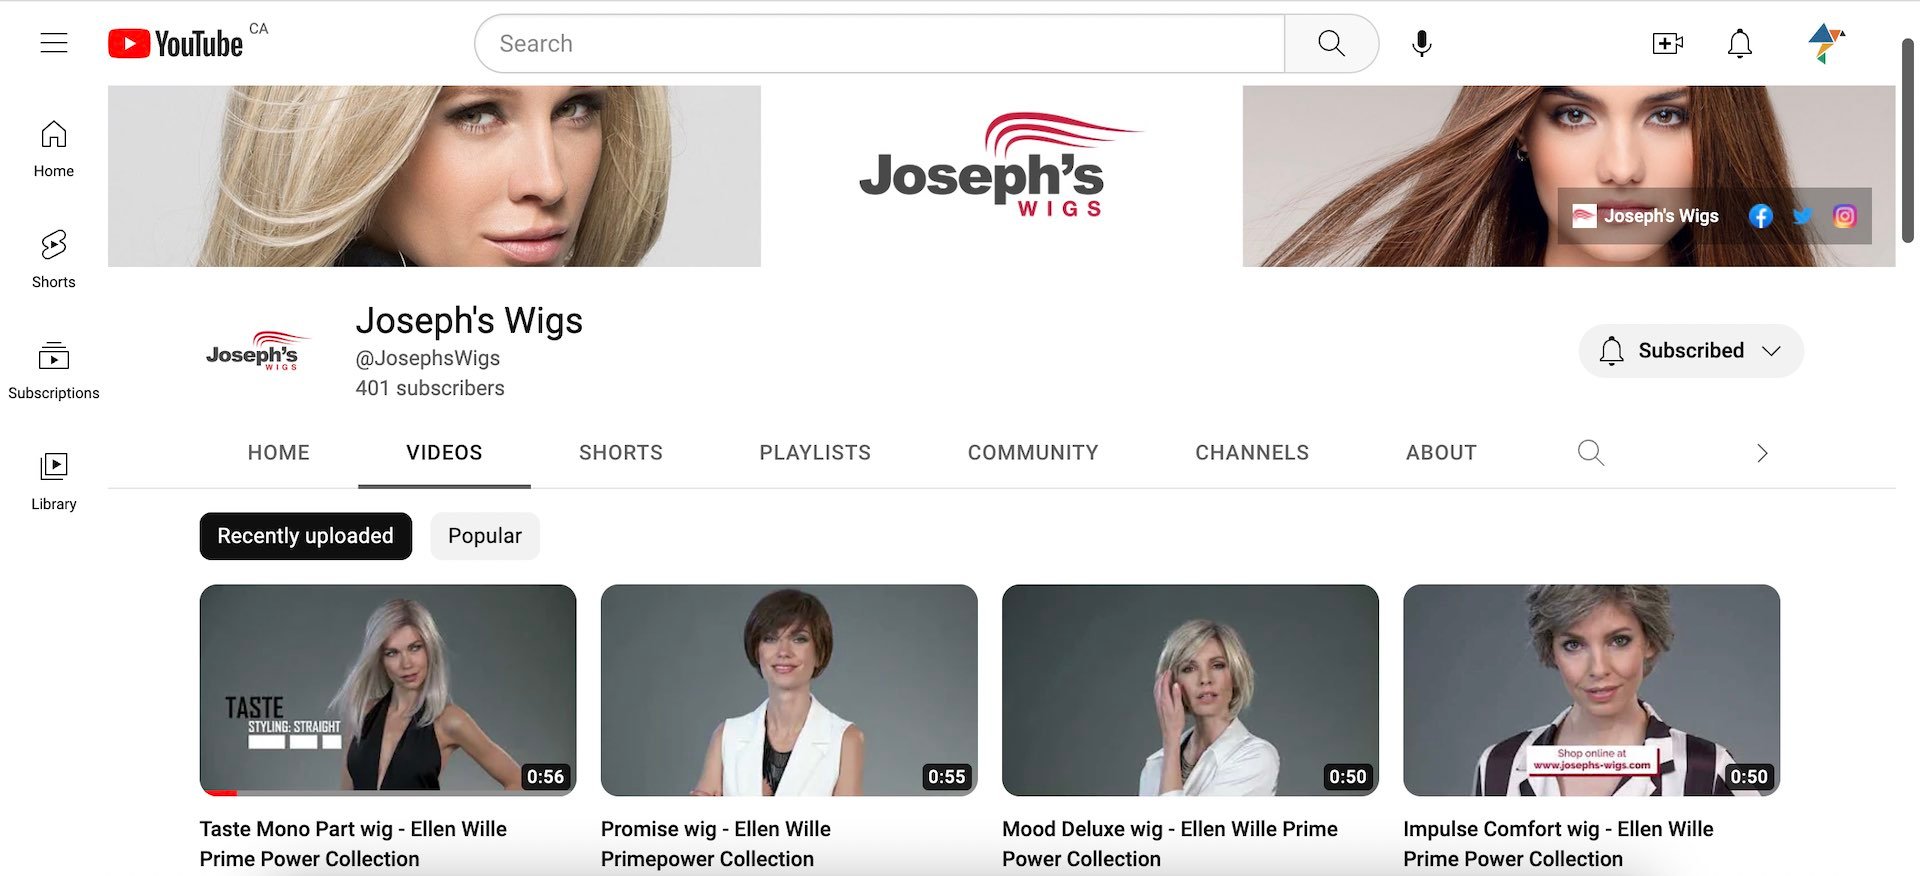The image size is (1920, 876).
Task: Click the Joseph's Wigs channel name
Action: (x=469, y=321)
